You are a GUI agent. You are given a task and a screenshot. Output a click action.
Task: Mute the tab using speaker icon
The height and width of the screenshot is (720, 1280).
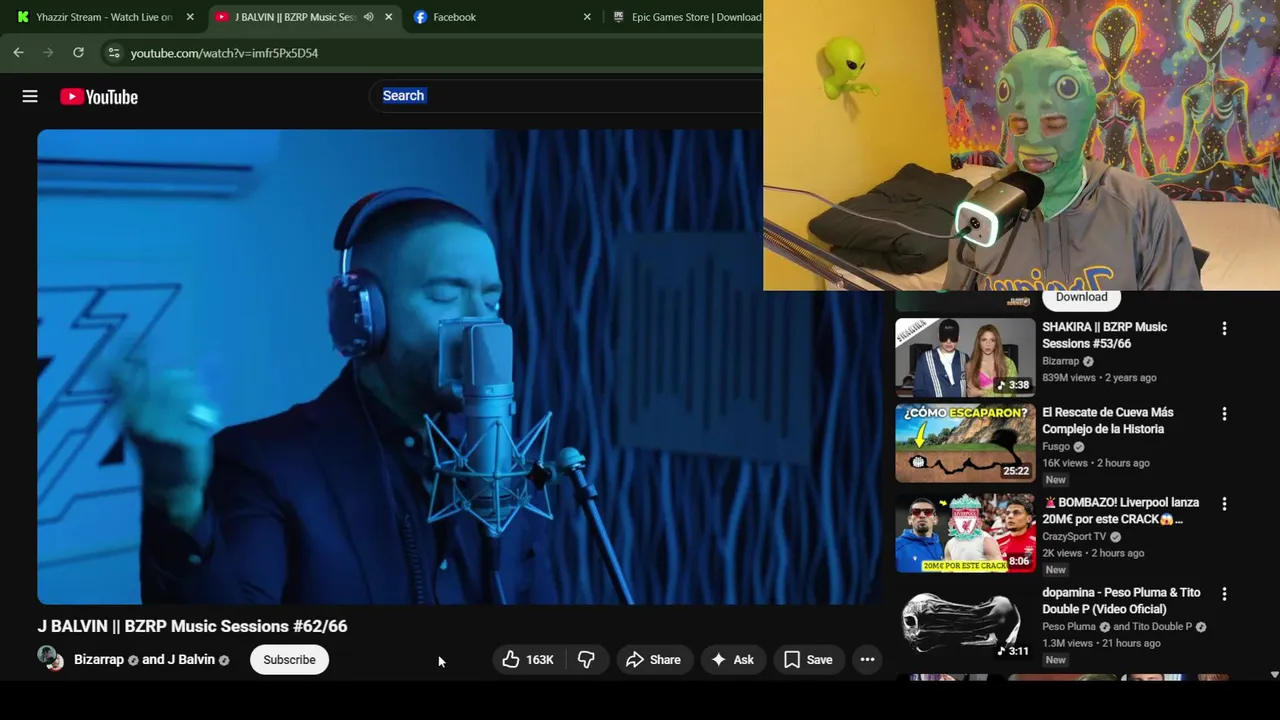click(x=368, y=17)
